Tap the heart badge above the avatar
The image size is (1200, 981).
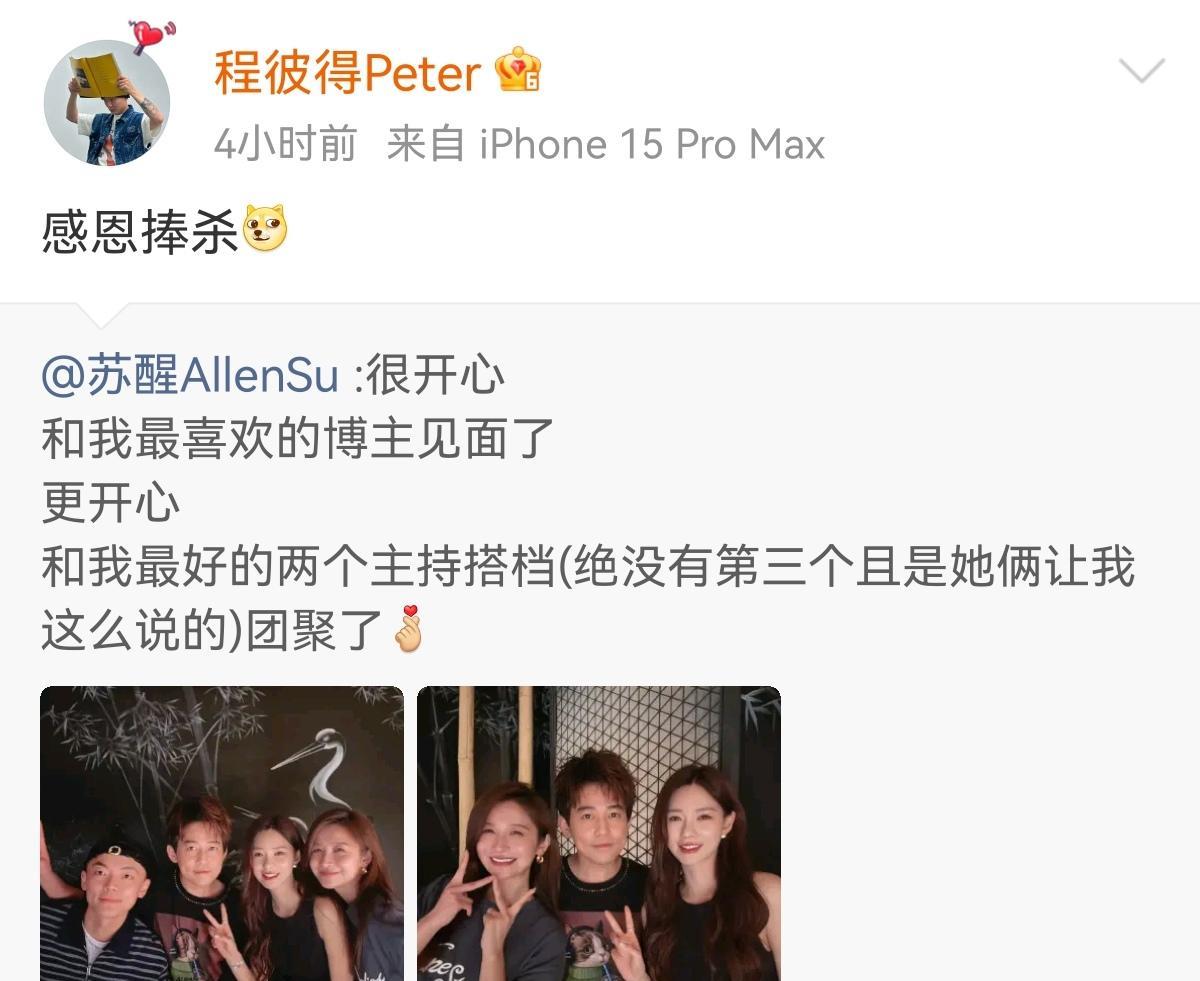(152, 37)
